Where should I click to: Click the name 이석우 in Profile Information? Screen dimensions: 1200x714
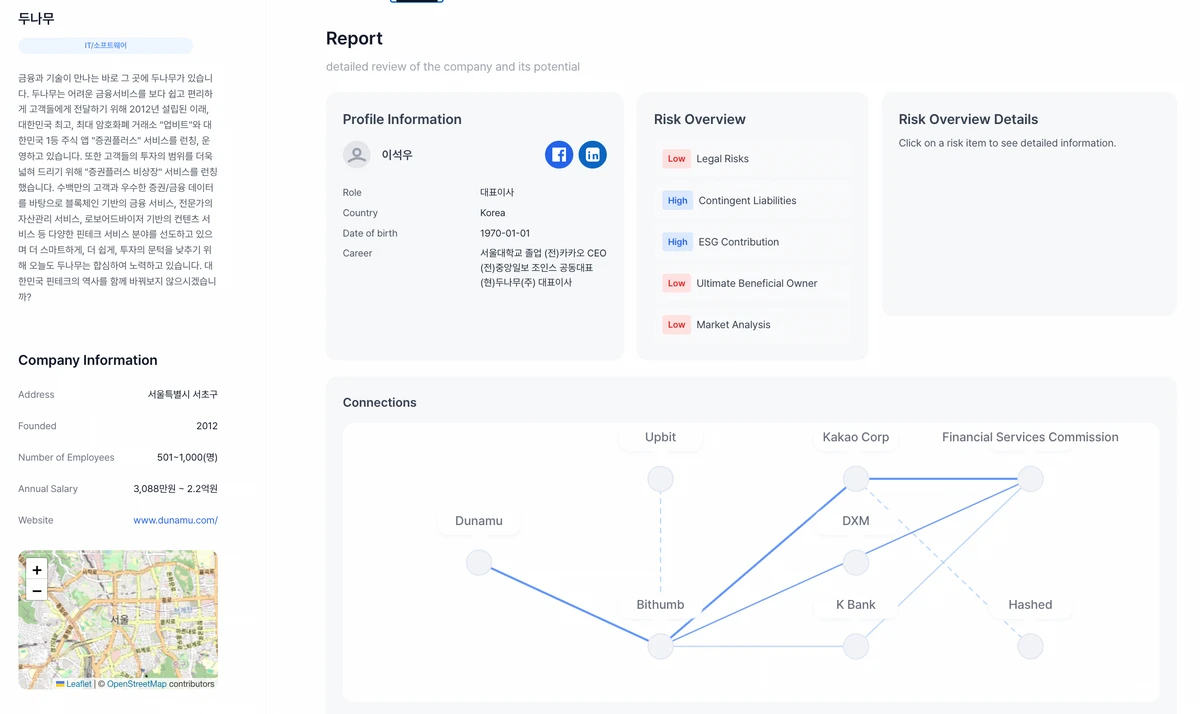click(397, 155)
